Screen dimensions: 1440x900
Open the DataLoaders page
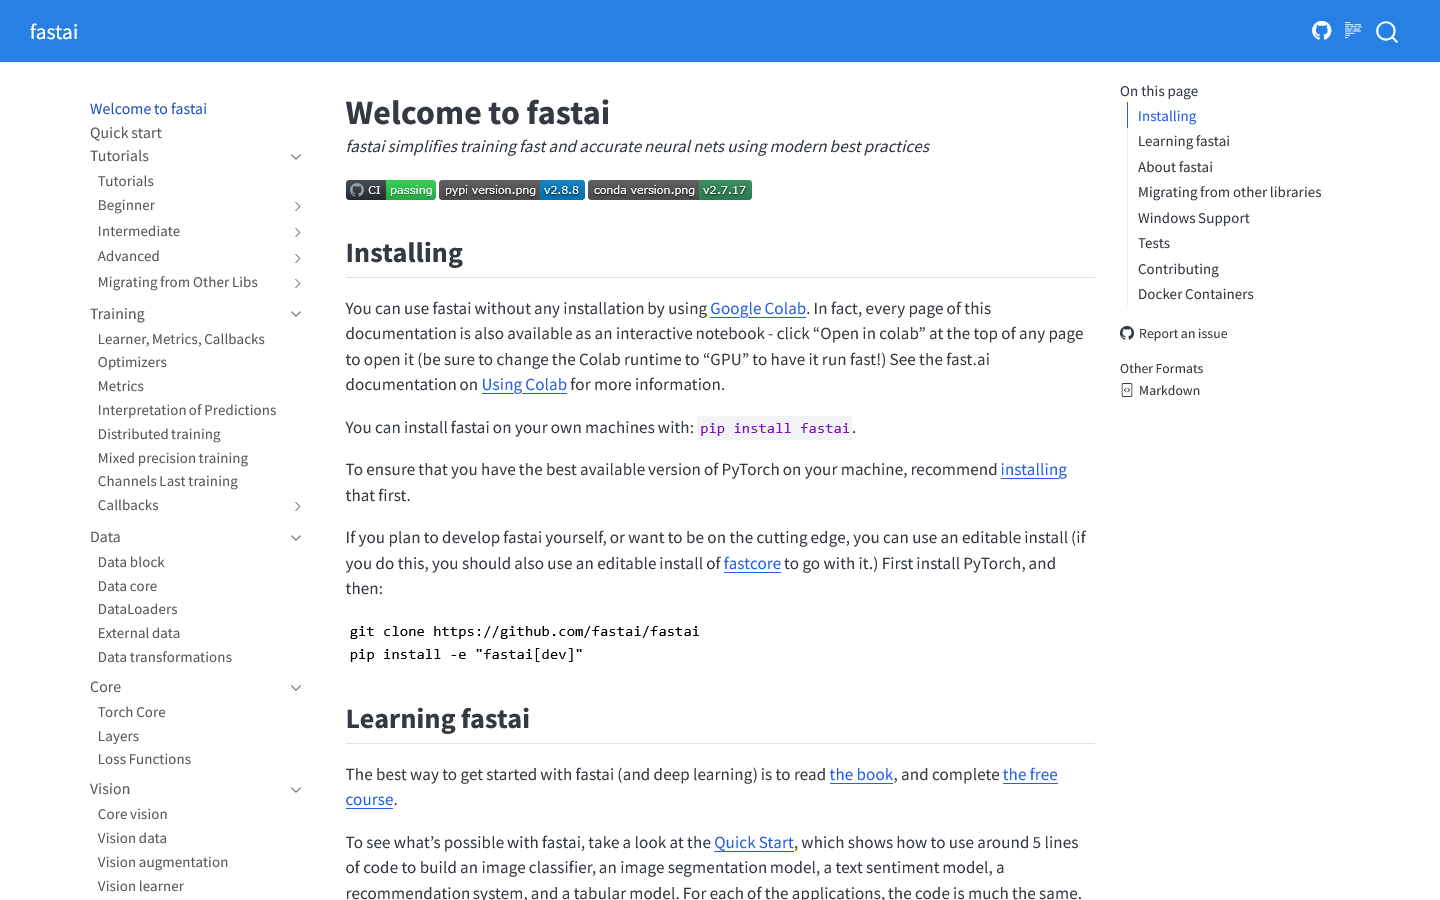tap(138, 609)
